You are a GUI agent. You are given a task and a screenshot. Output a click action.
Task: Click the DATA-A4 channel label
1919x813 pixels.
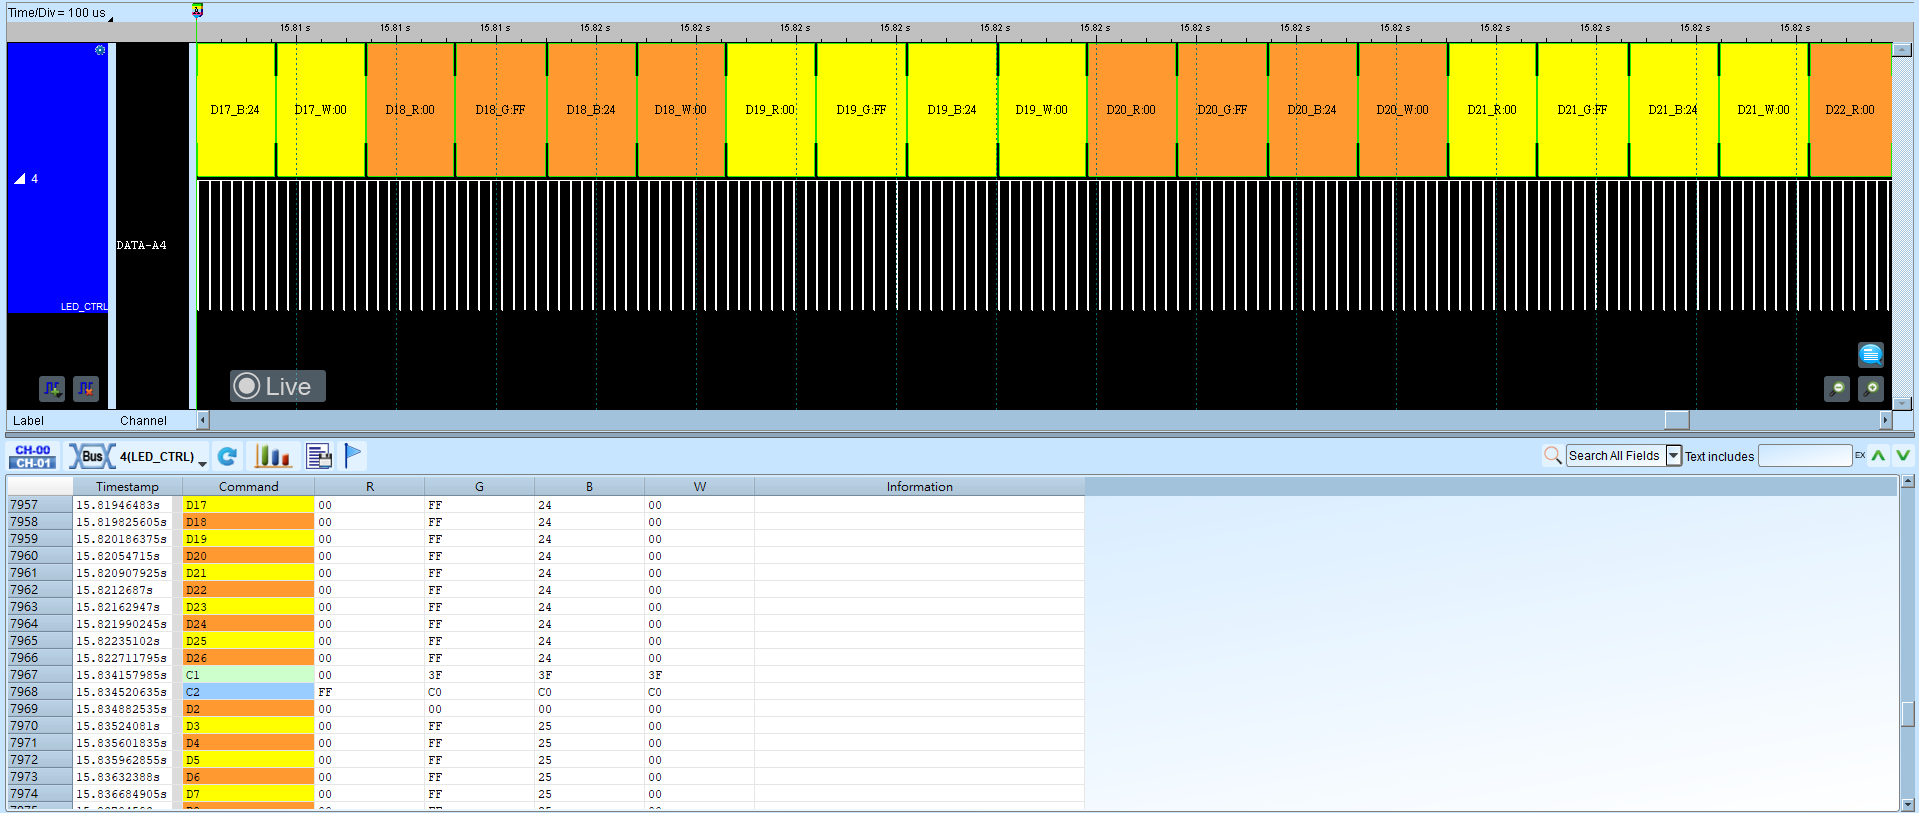(x=141, y=245)
